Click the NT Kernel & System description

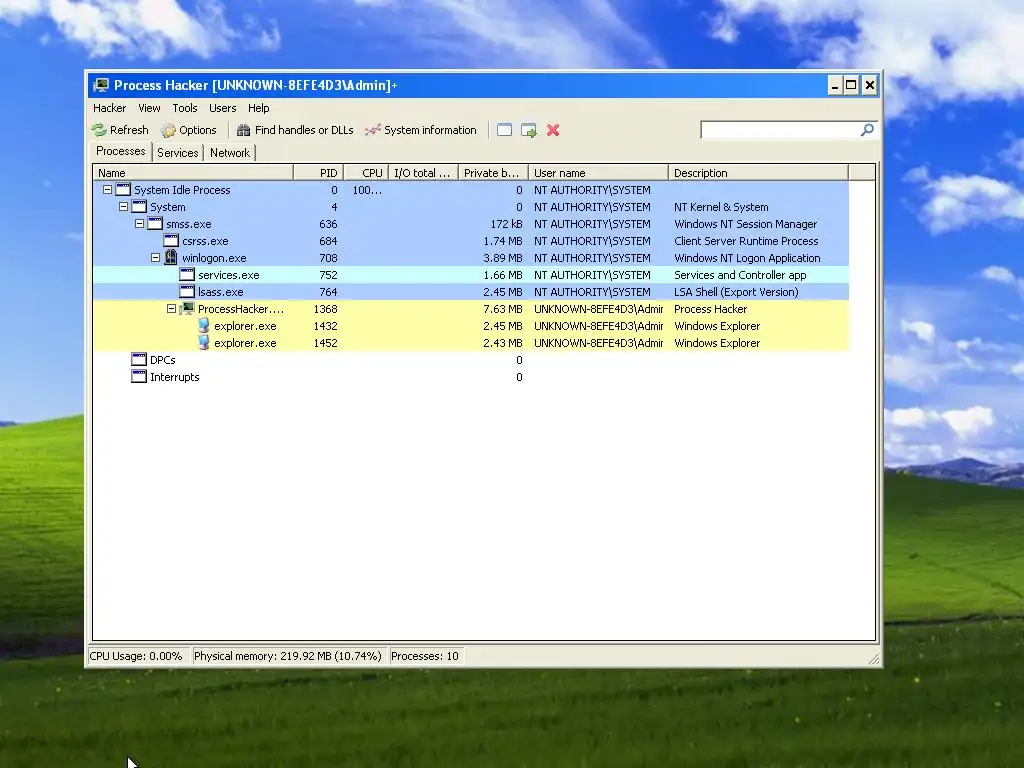coord(721,207)
